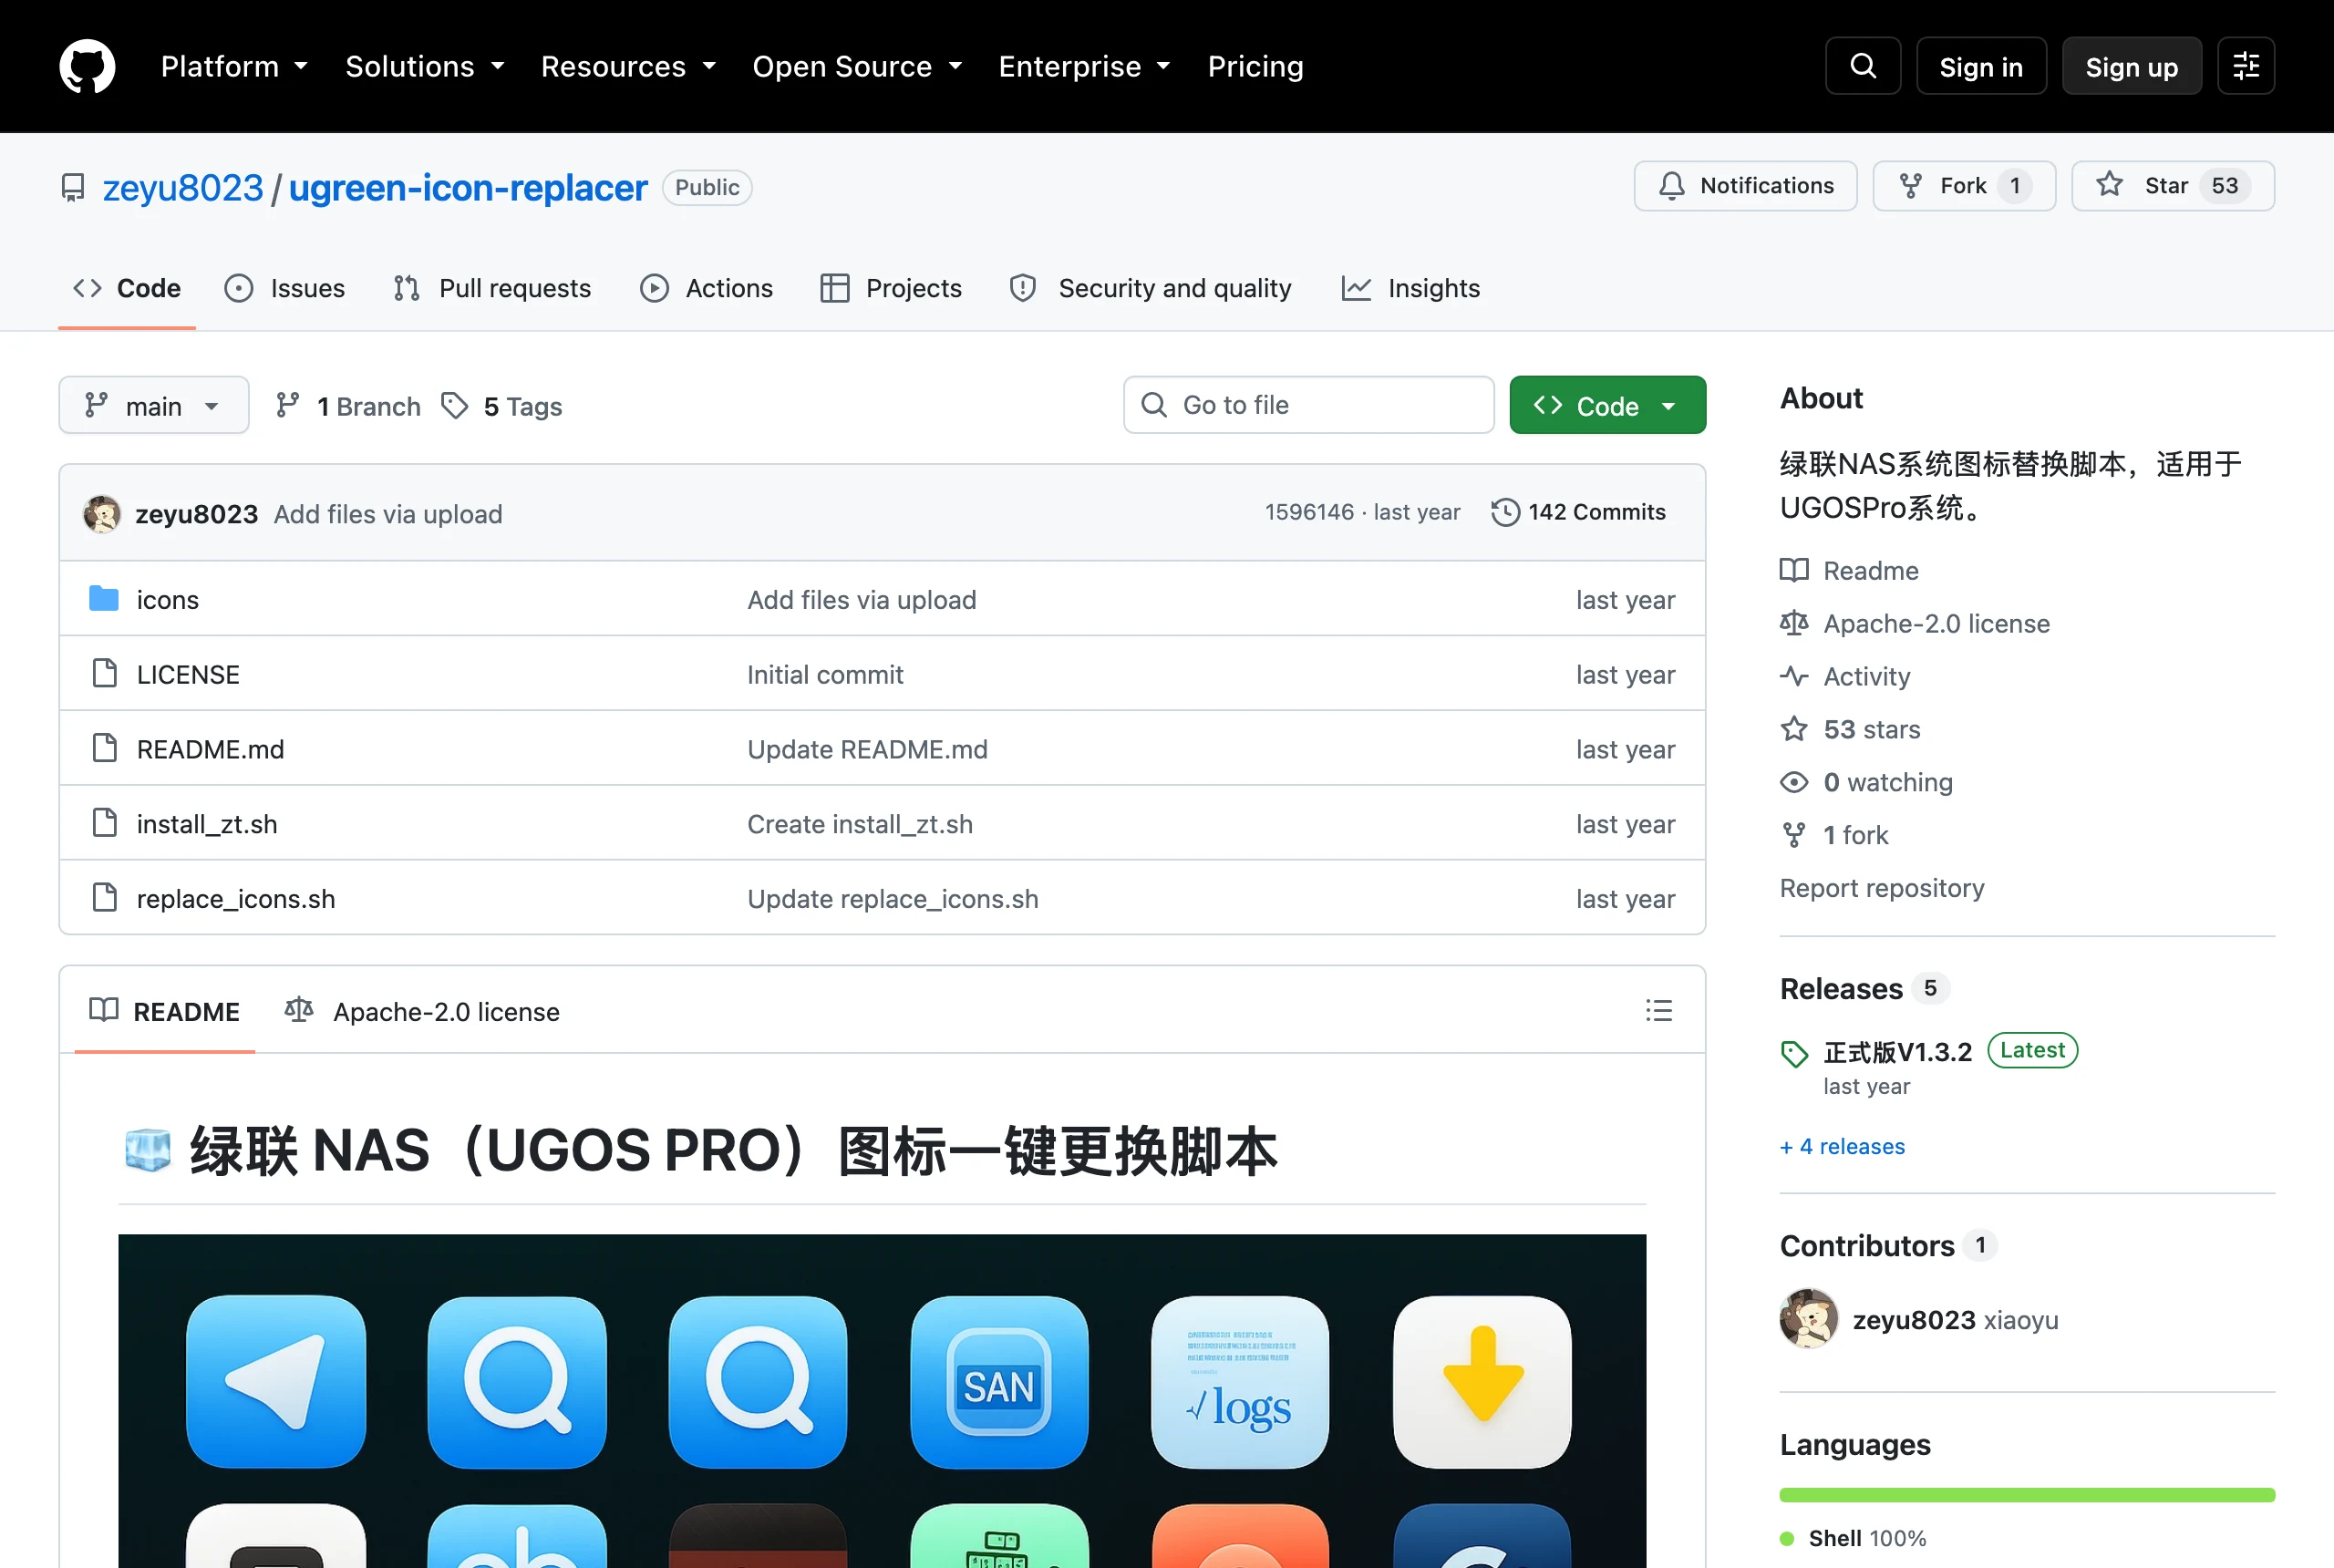Image resolution: width=2334 pixels, height=1568 pixels.
Task: Open the 'Update README.md' commit message
Action: click(x=867, y=749)
